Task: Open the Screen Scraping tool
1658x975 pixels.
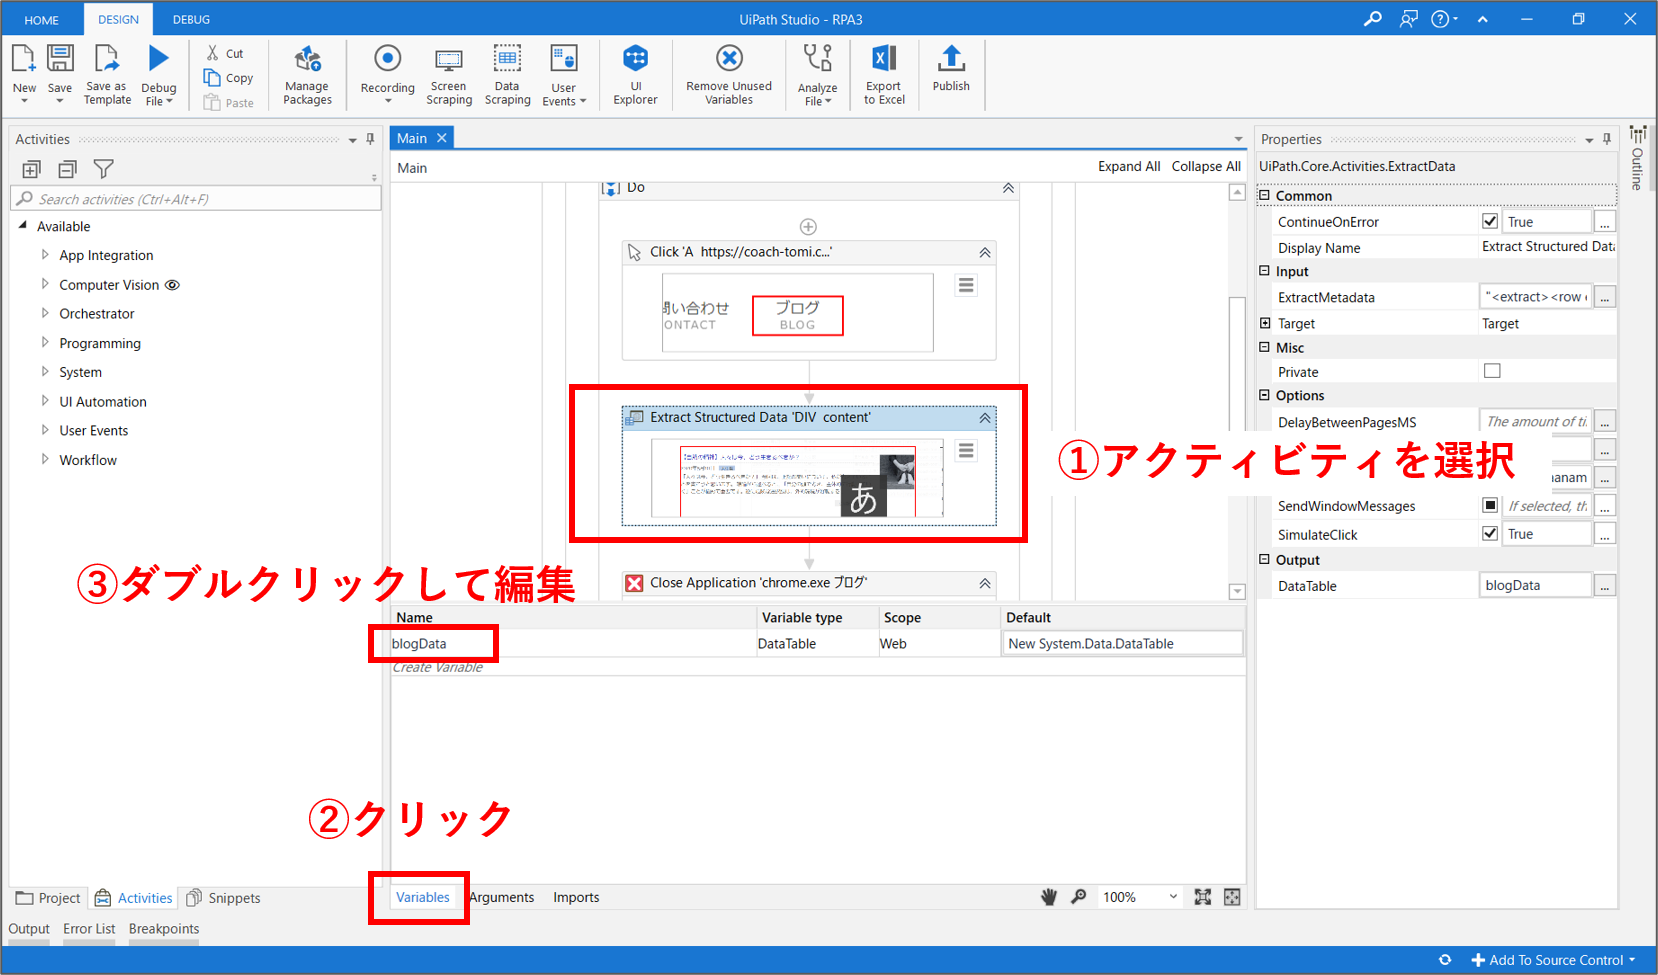Action: (x=449, y=61)
